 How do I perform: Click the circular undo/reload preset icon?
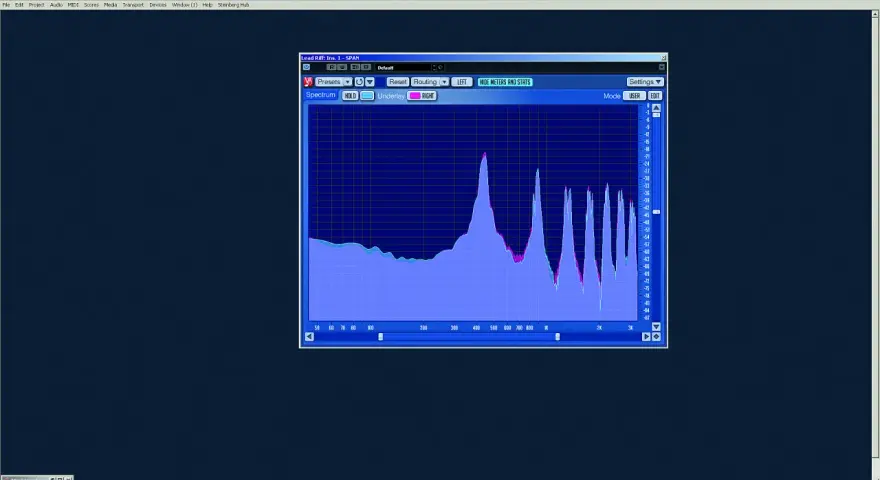click(359, 82)
